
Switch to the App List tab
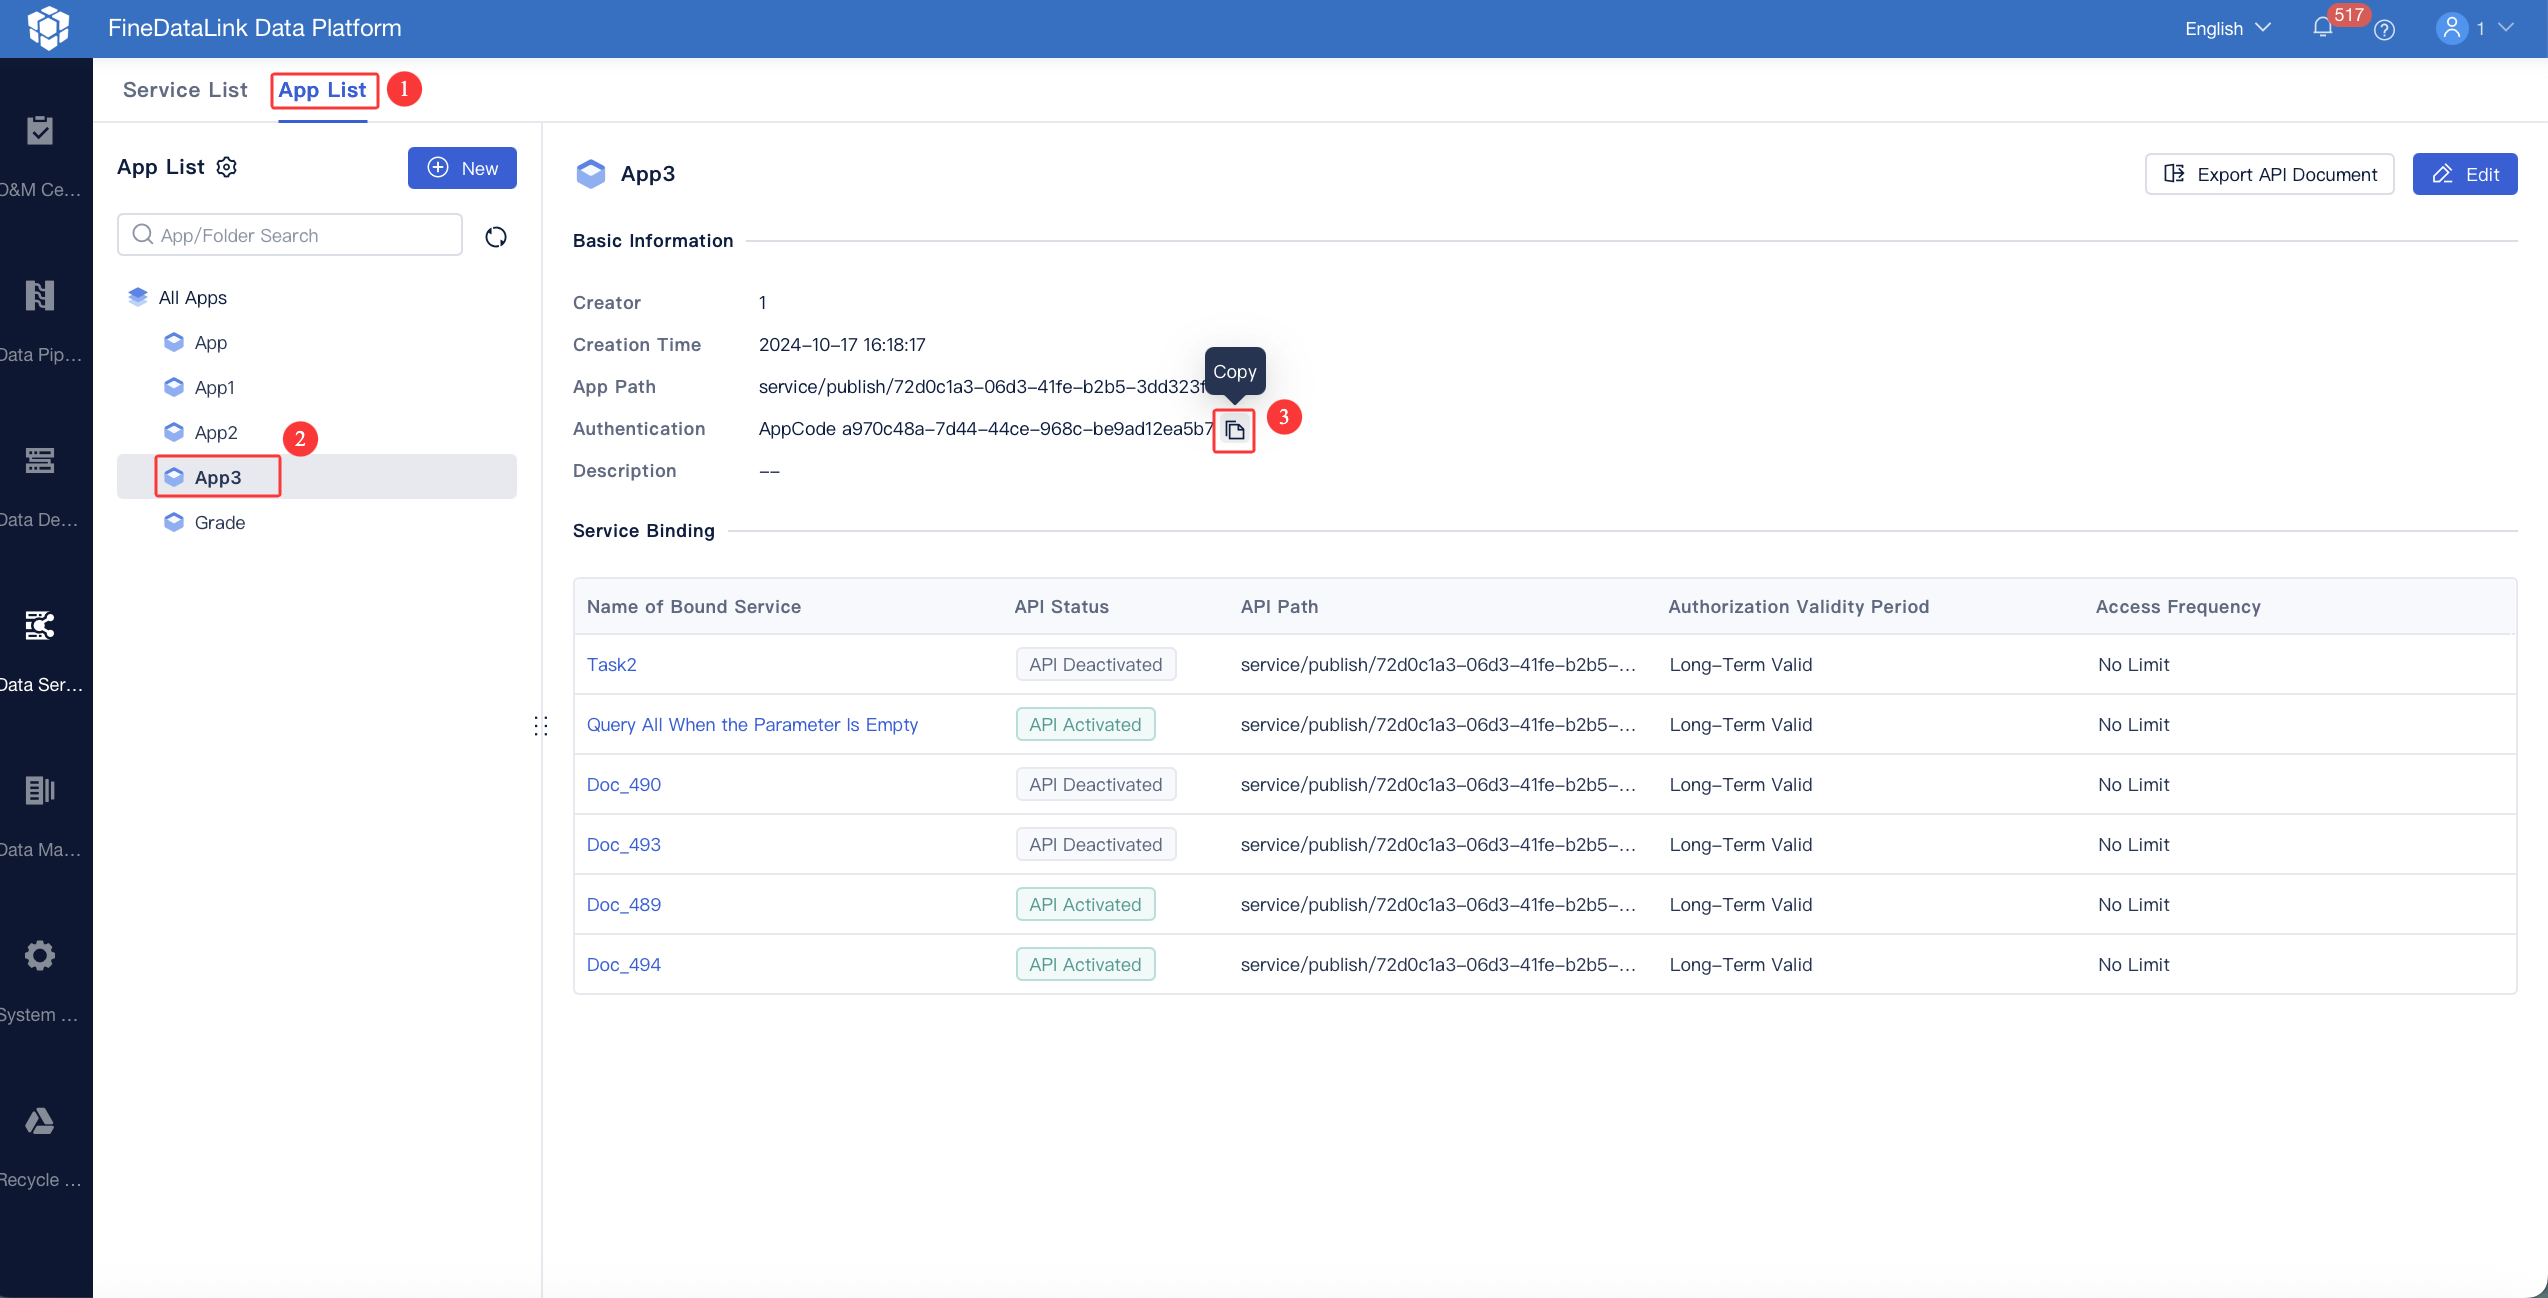tap(322, 90)
